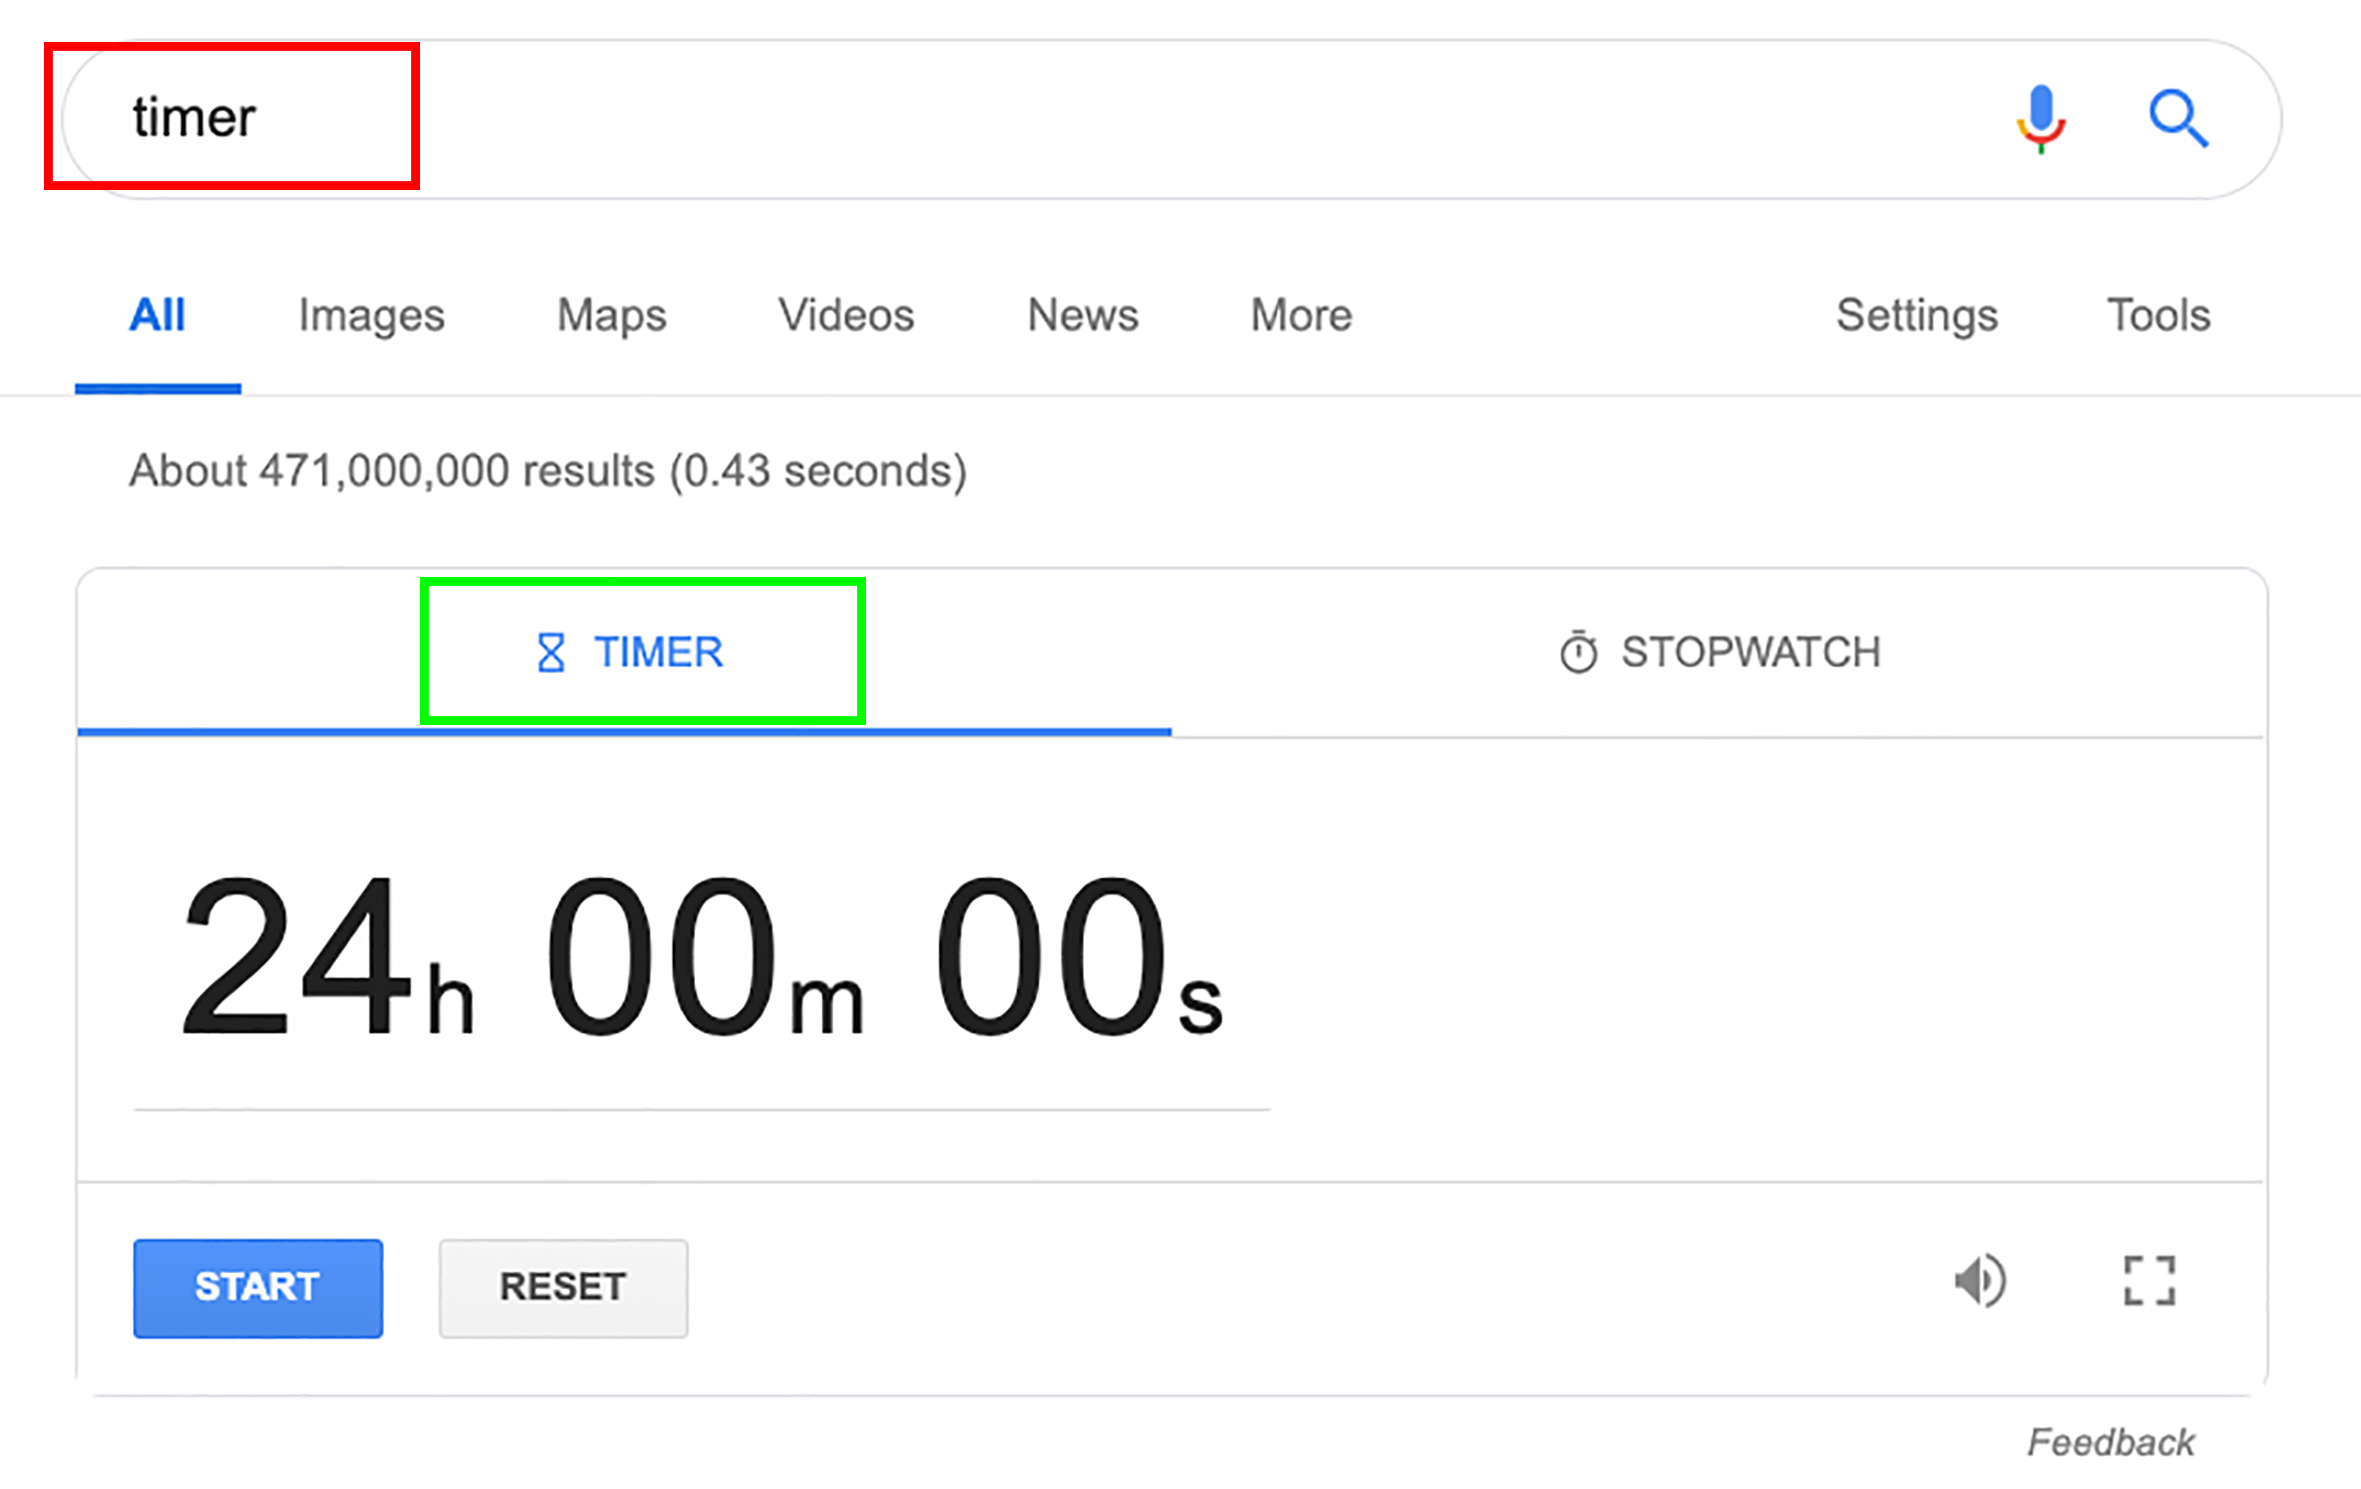Show News search results

[1083, 316]
